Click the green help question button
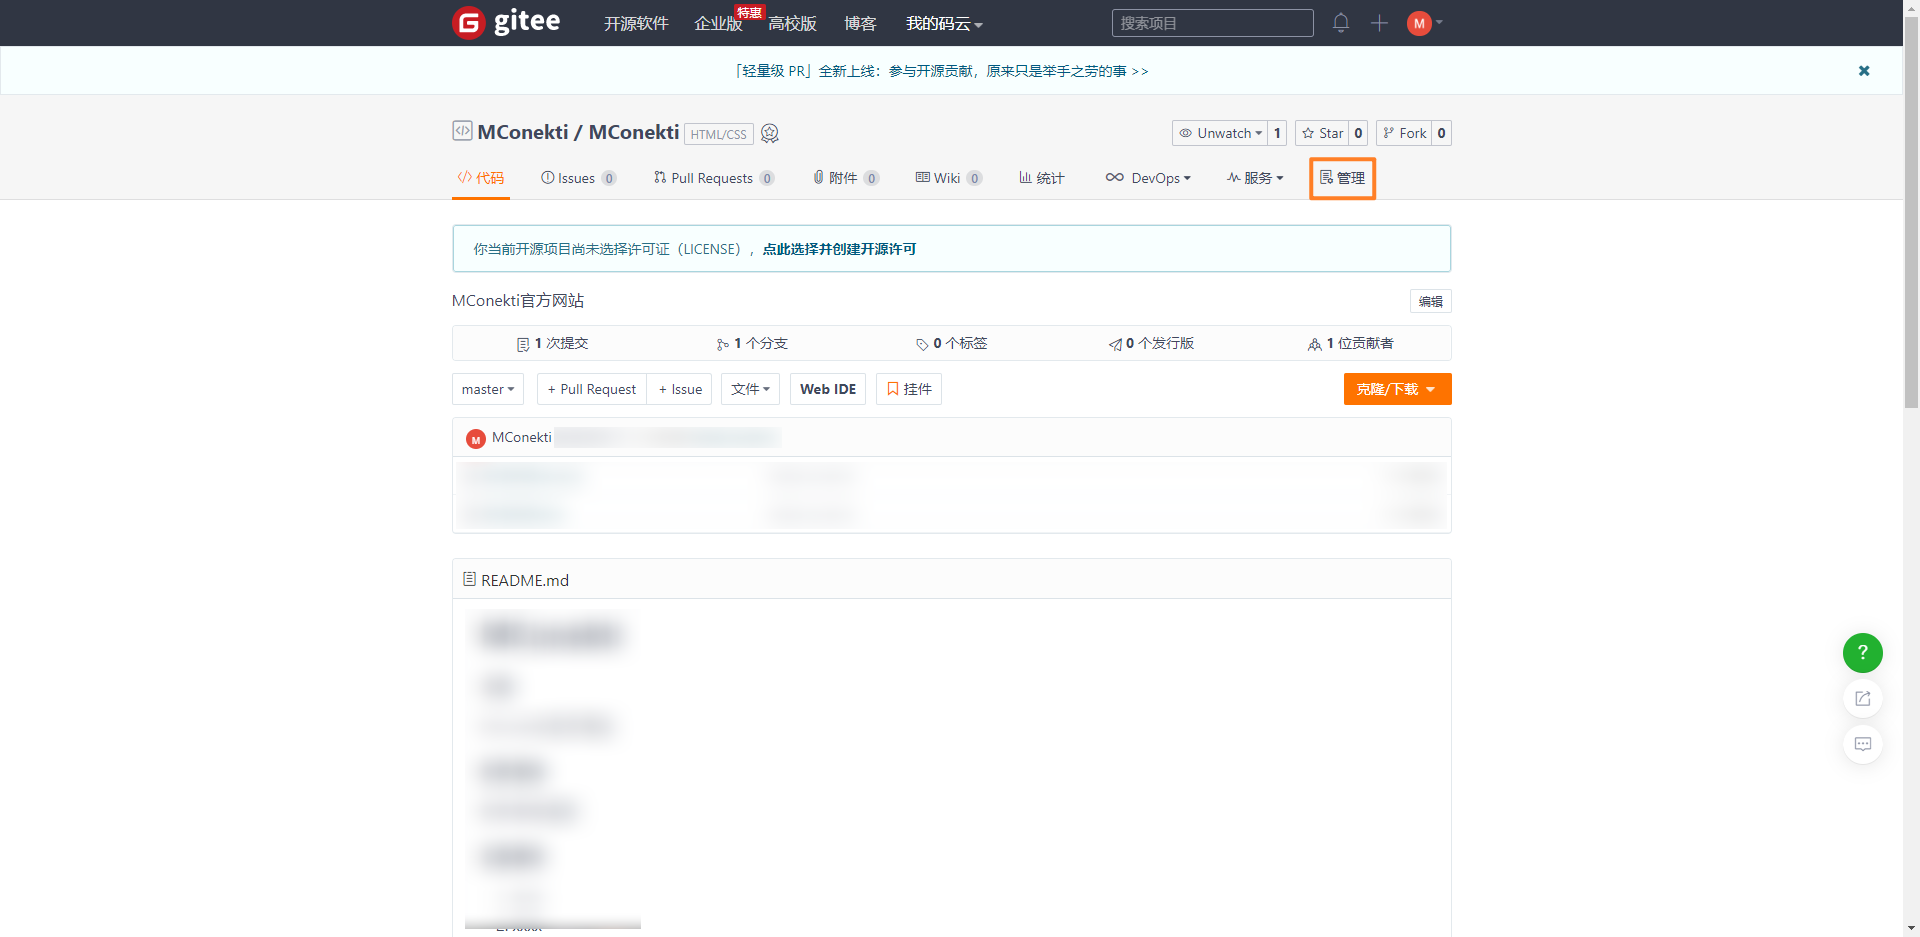This screenshot has height=937, width=1920. [x=1863, y=653]
